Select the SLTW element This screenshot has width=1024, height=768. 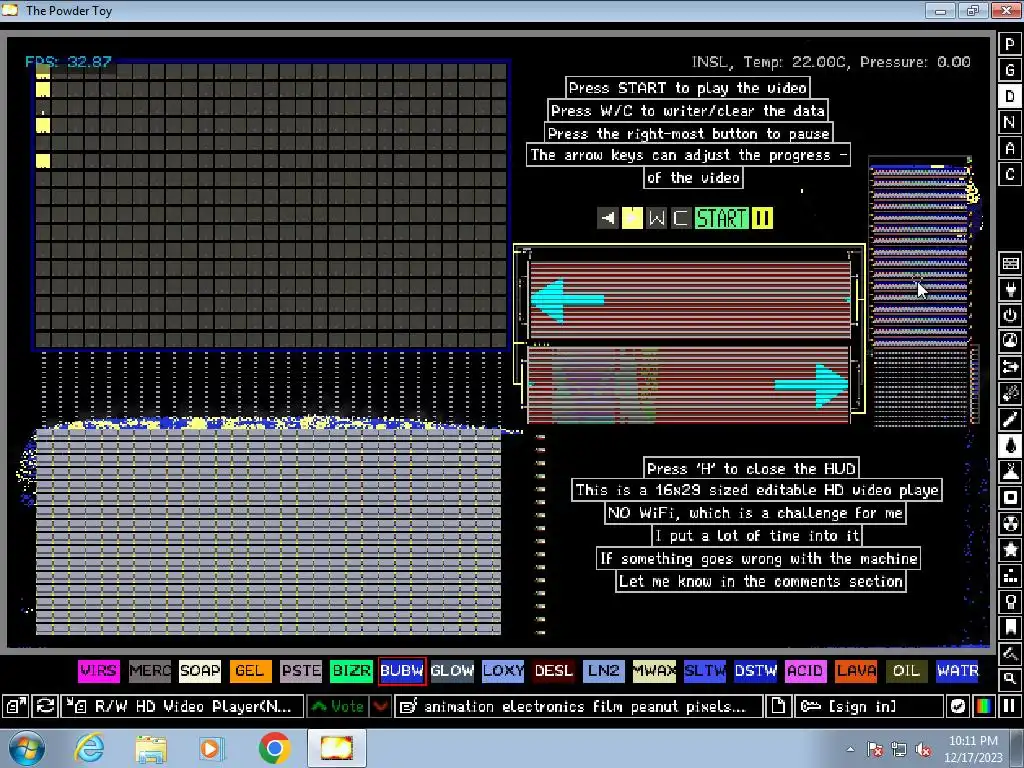click(705, 671)
